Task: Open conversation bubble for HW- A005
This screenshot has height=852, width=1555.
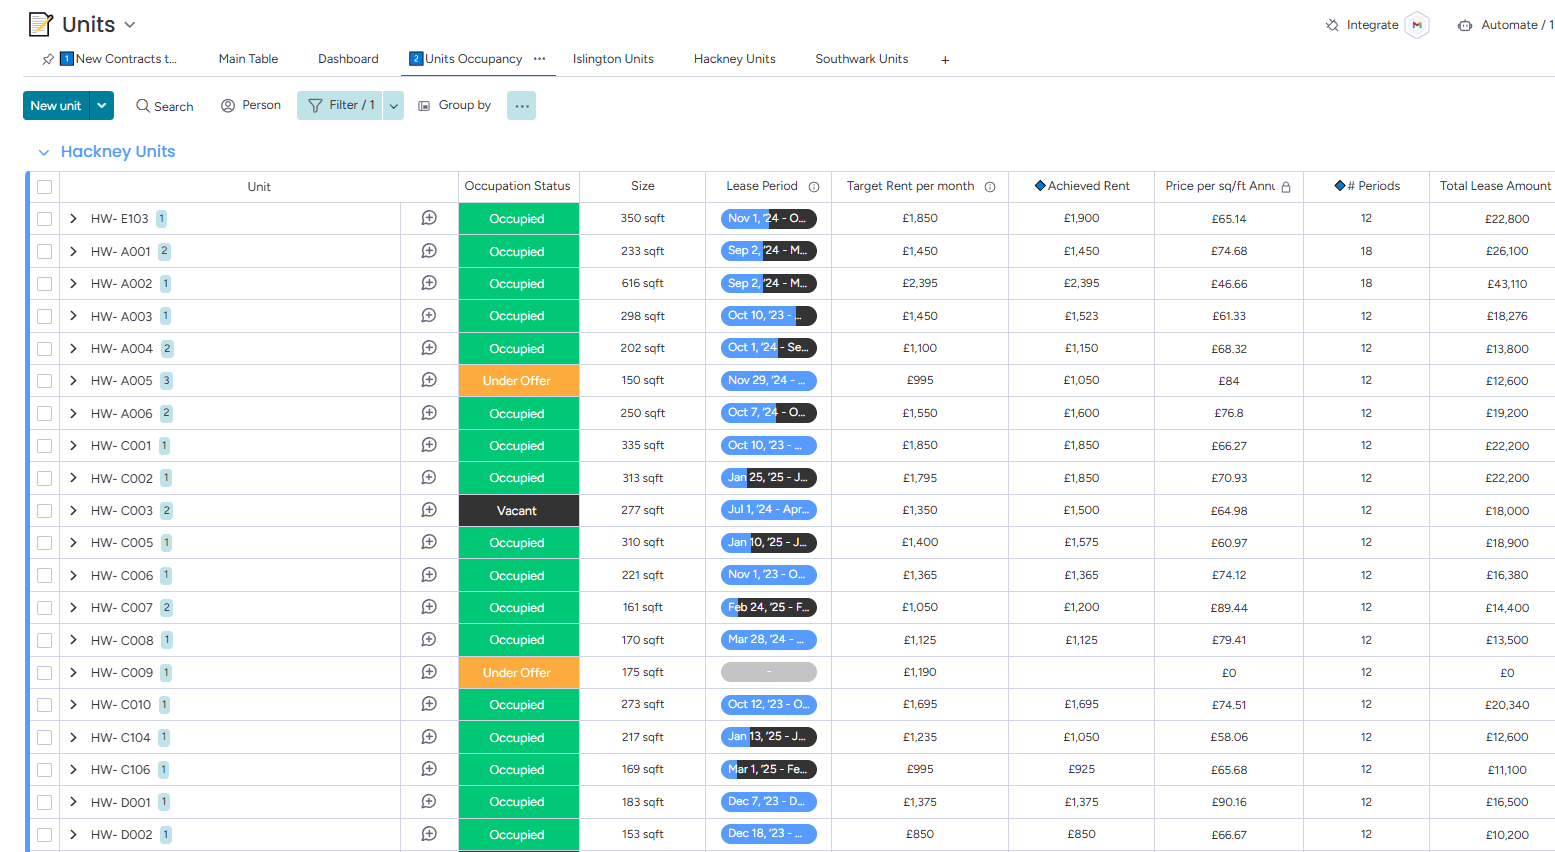Action: tap(429, 380)
